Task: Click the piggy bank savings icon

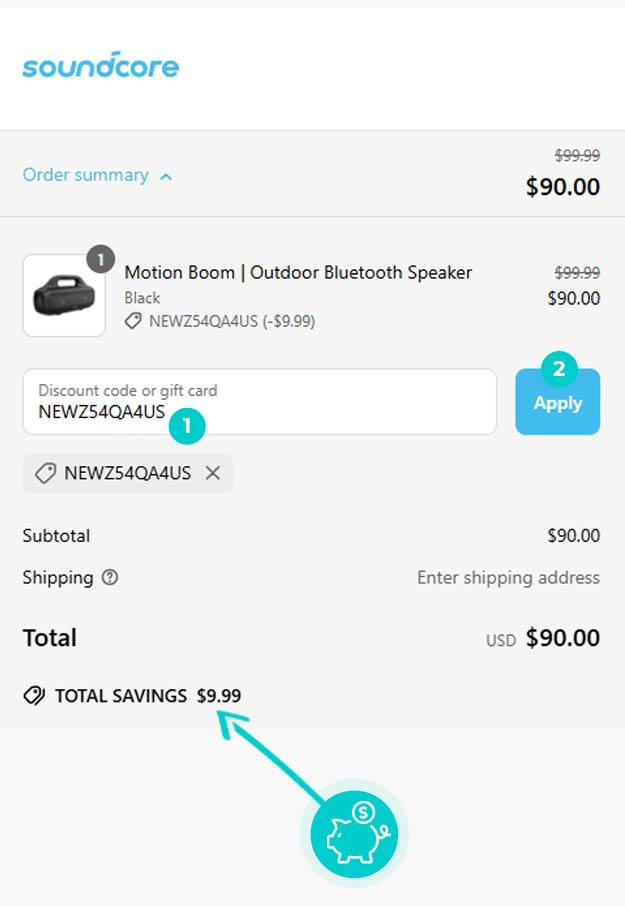Action: (354, 834)
